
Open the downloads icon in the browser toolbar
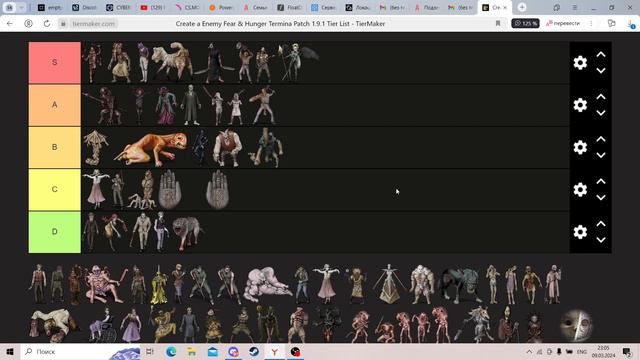coord(631,24)
